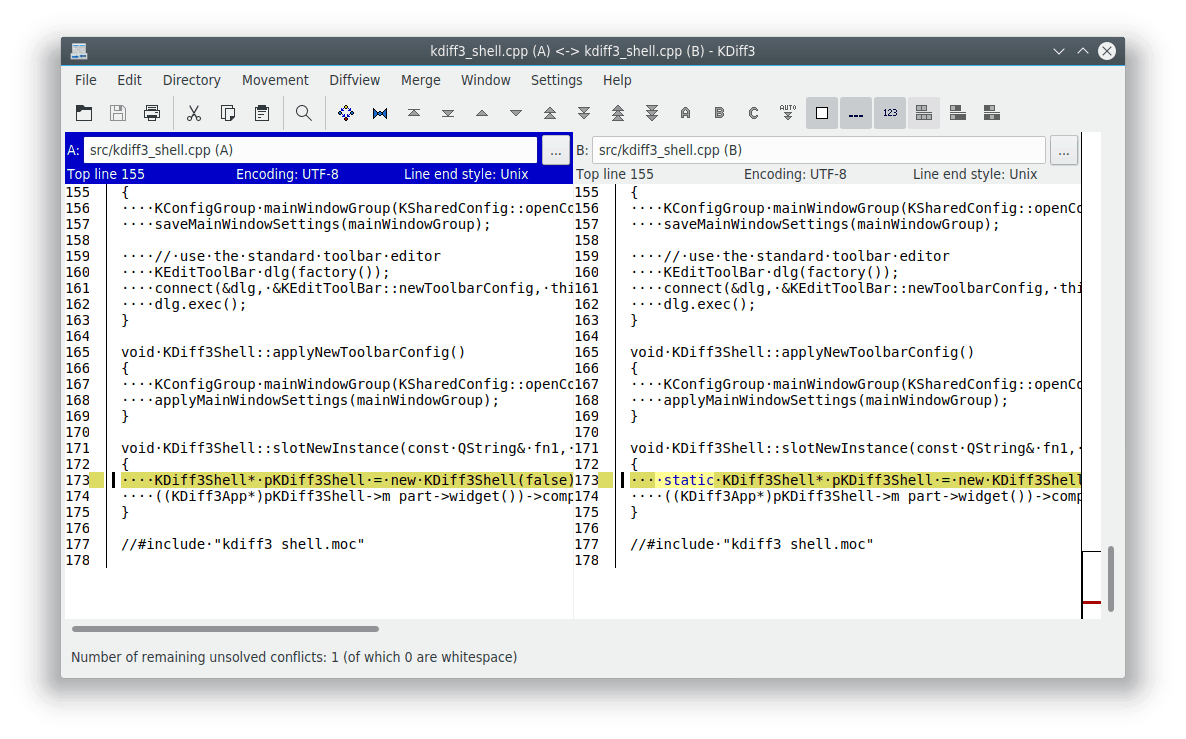Click the Encoding: UTF-8 label in pane A
Screen dimensions: 1186x739
[287, 174]
